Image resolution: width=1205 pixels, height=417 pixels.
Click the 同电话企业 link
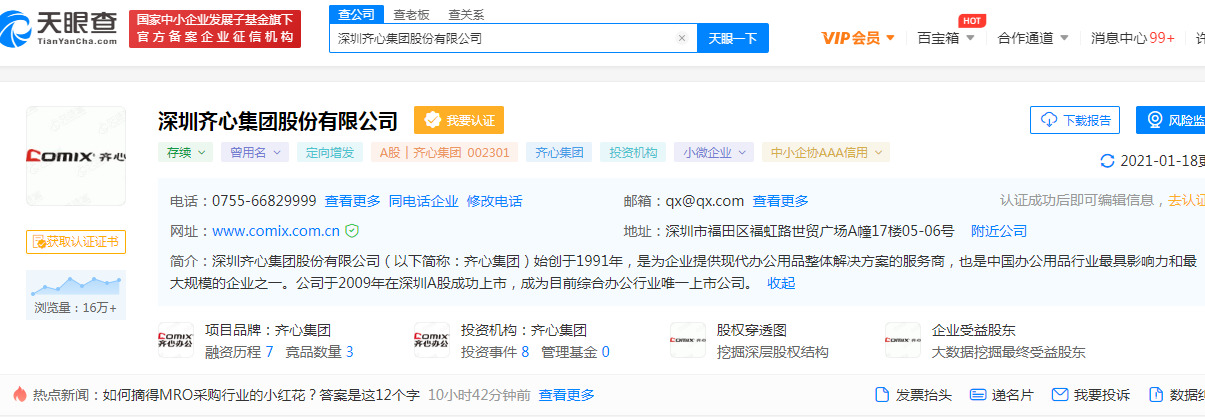pos(423,201)
